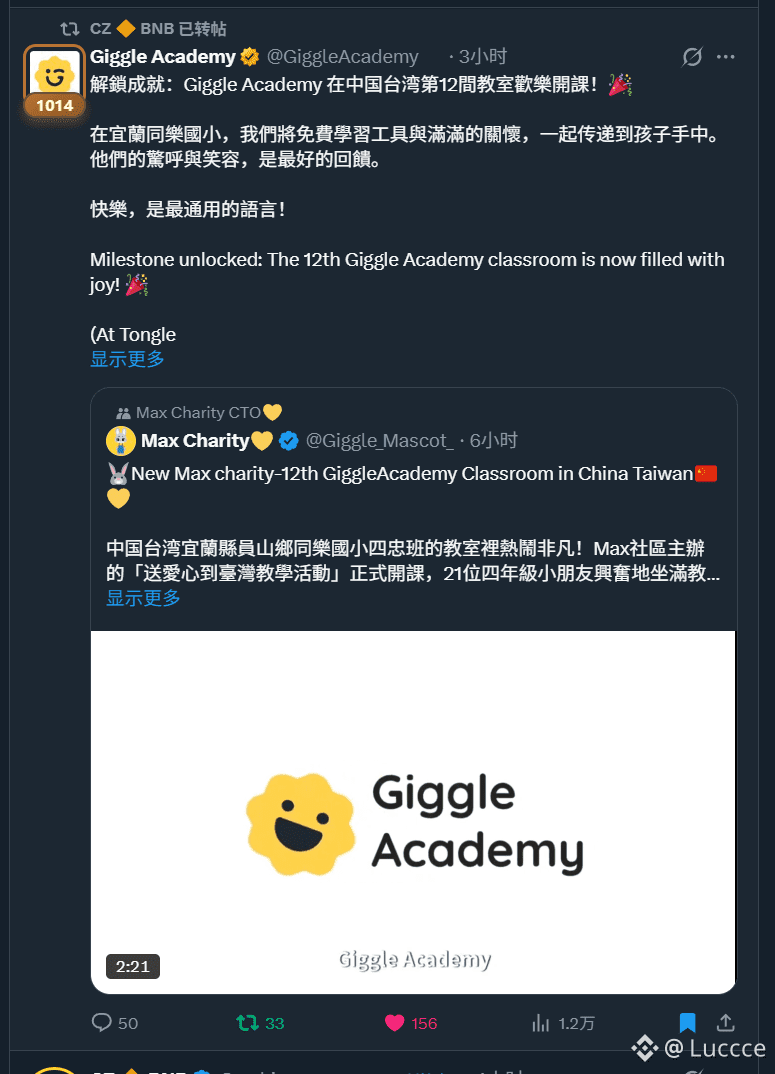Screen dimensions: 775x1074
Task: View the analytics bar chart icon
Action: (x=541, y=1023)
